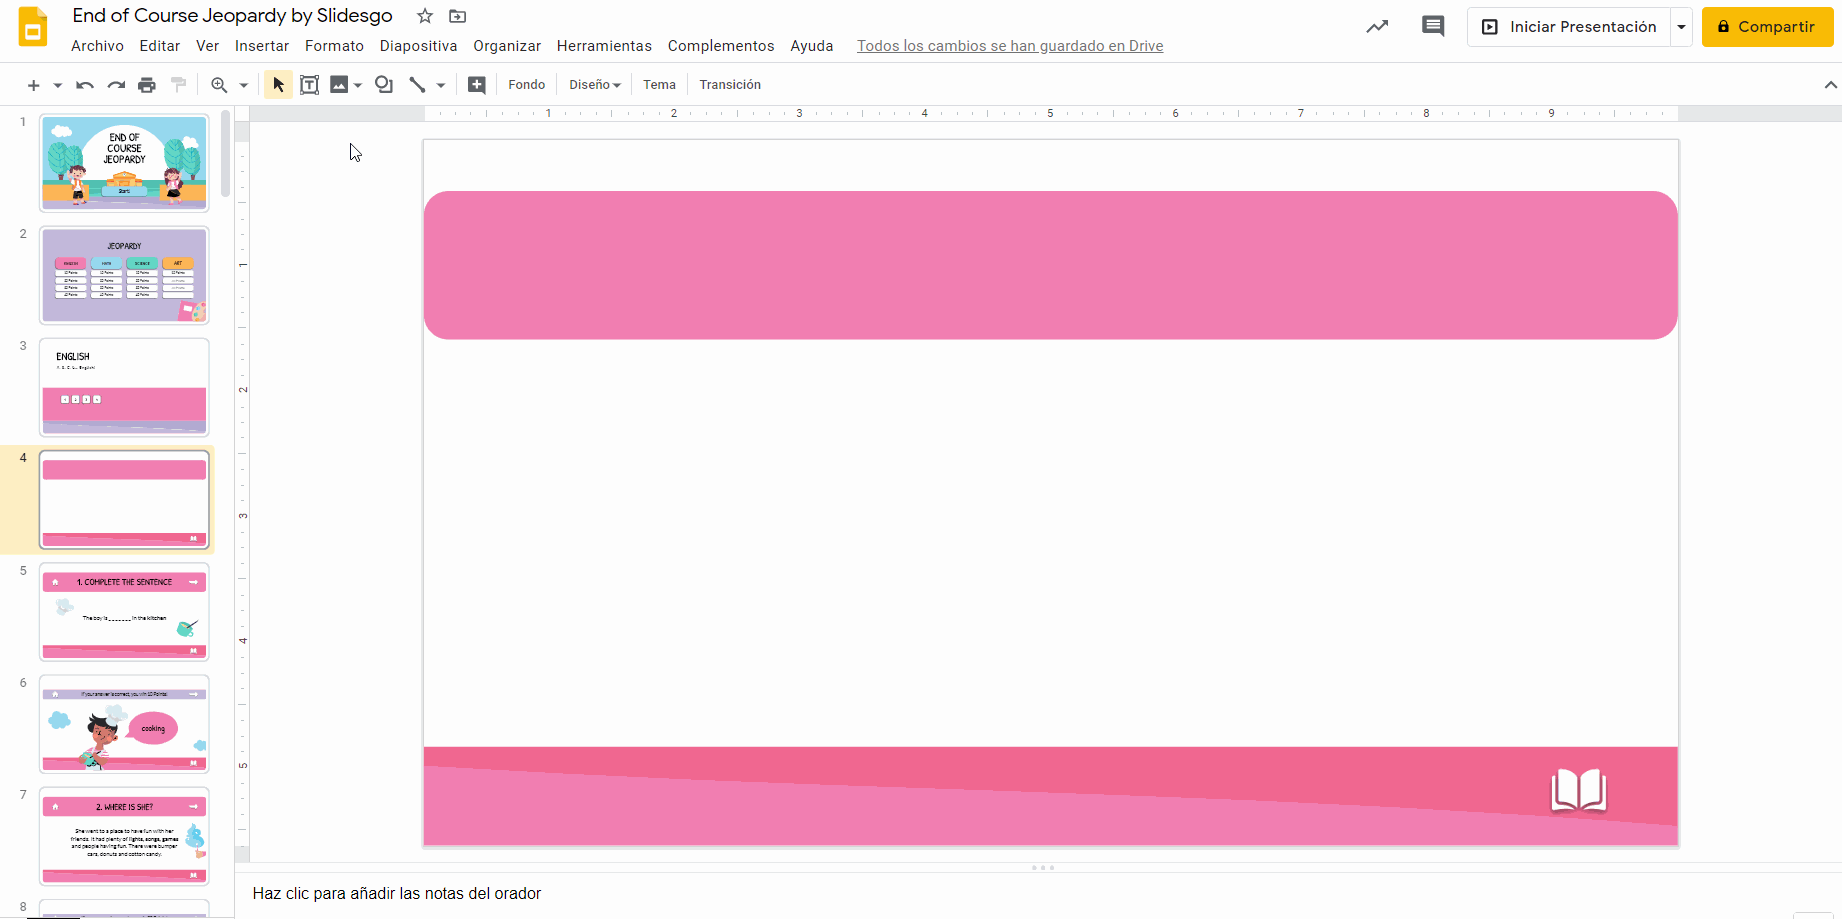Select slide 2 Jeopardy board thumbnail

pyautogui.click(x=124, y=275)
